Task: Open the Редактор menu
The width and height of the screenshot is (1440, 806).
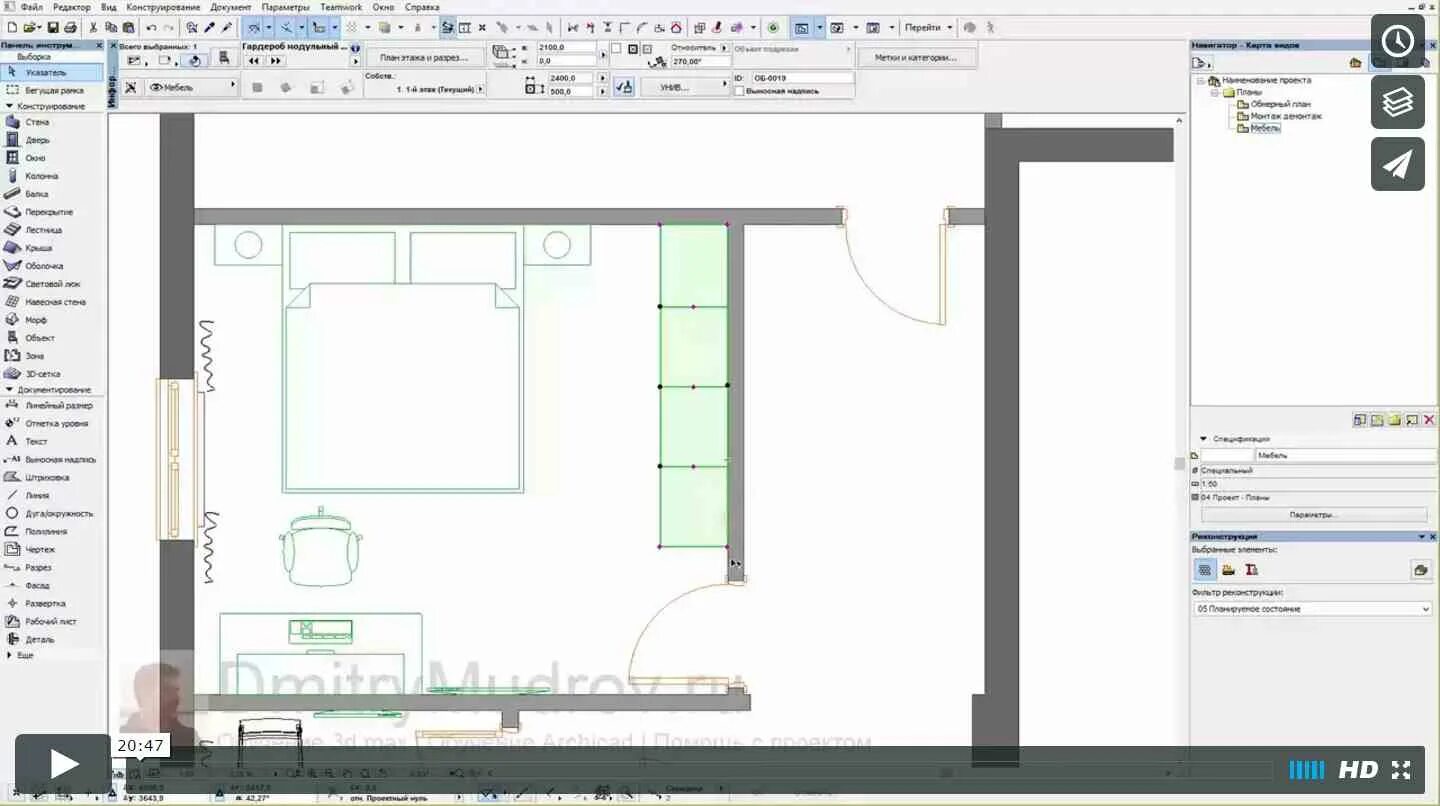Action: pos(71,7)
